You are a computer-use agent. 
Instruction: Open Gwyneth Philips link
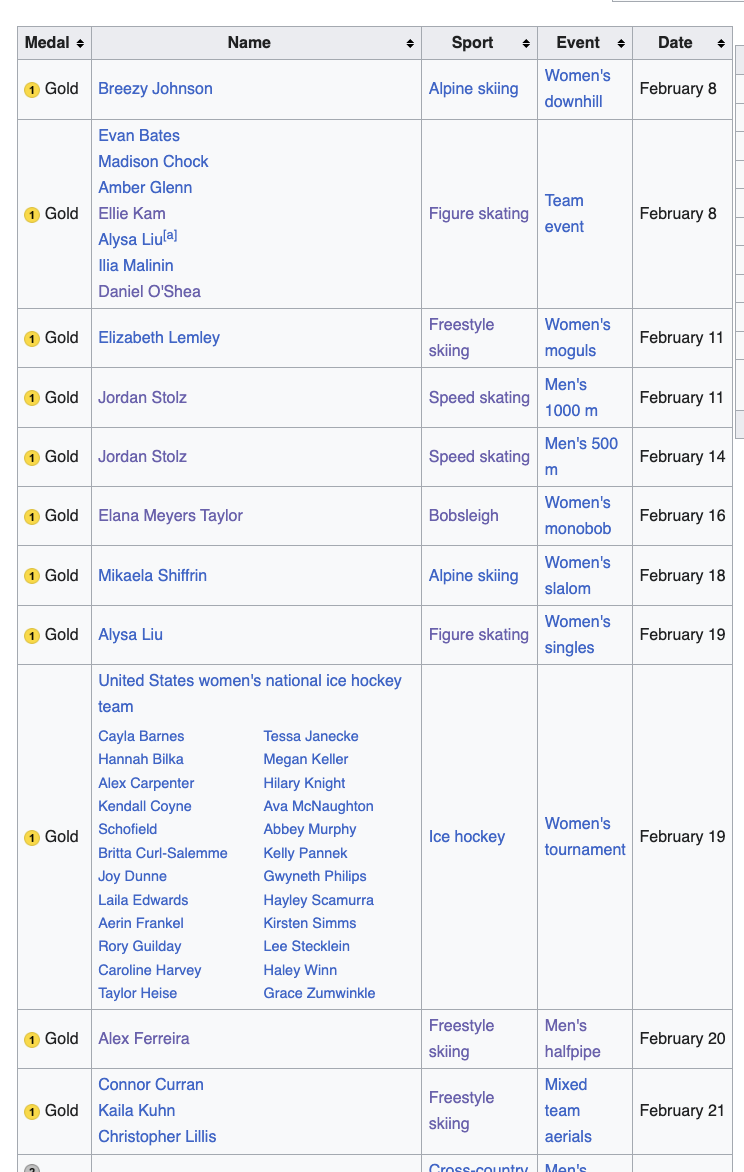pyautogui.click(x=315, y=876)
